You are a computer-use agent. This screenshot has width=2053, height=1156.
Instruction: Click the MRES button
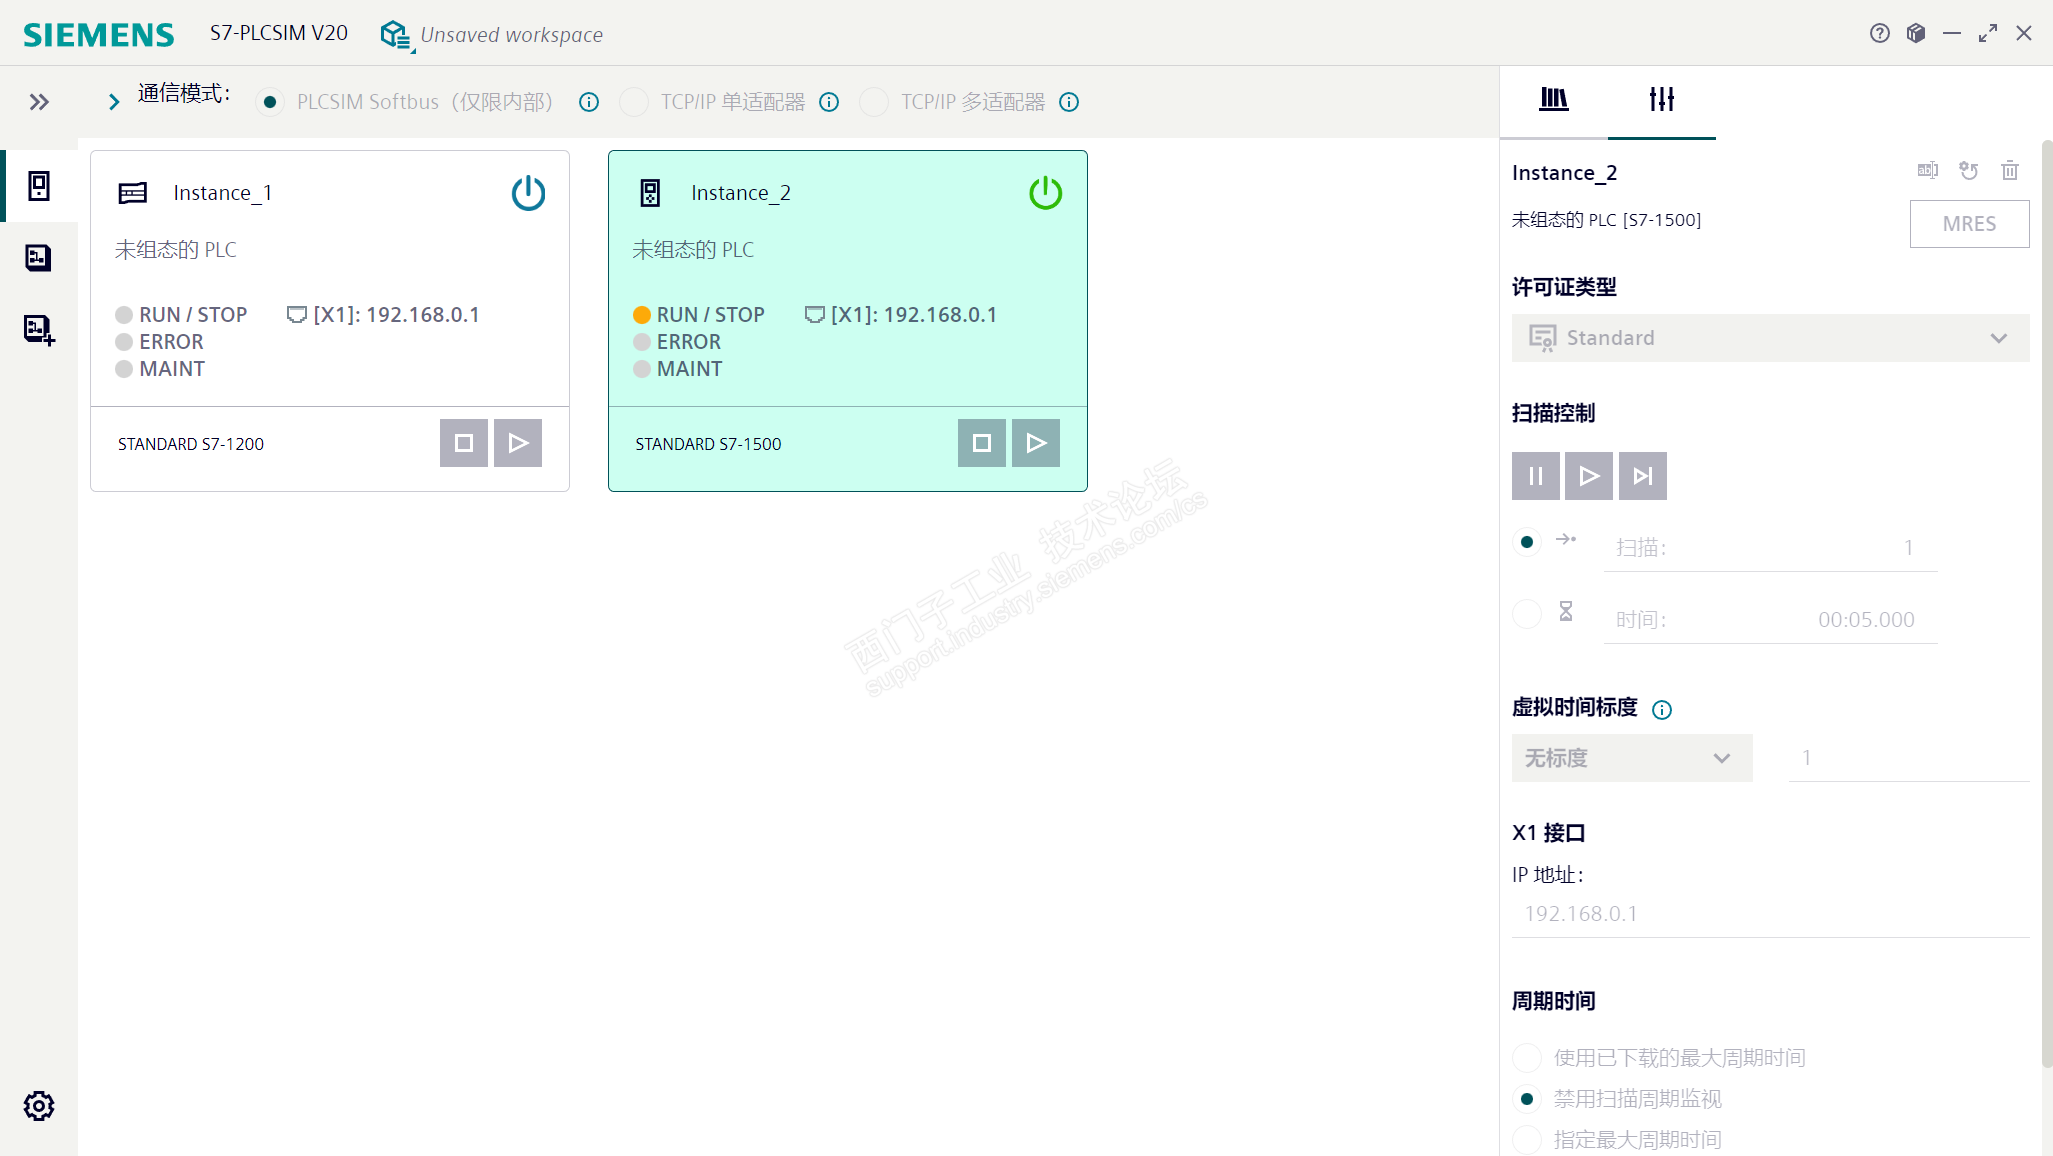coord(1968,224)
